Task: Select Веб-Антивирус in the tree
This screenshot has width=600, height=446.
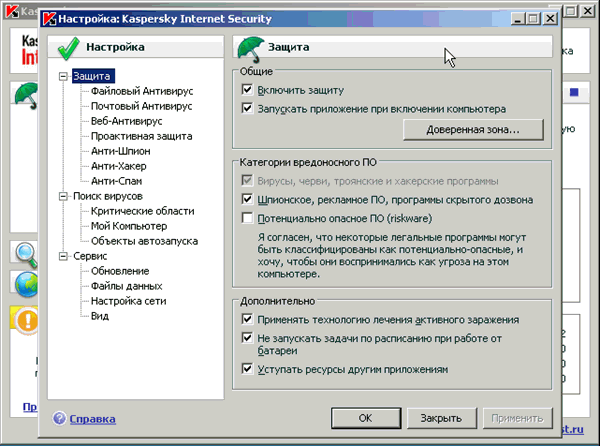Action: tap(126, 121)
